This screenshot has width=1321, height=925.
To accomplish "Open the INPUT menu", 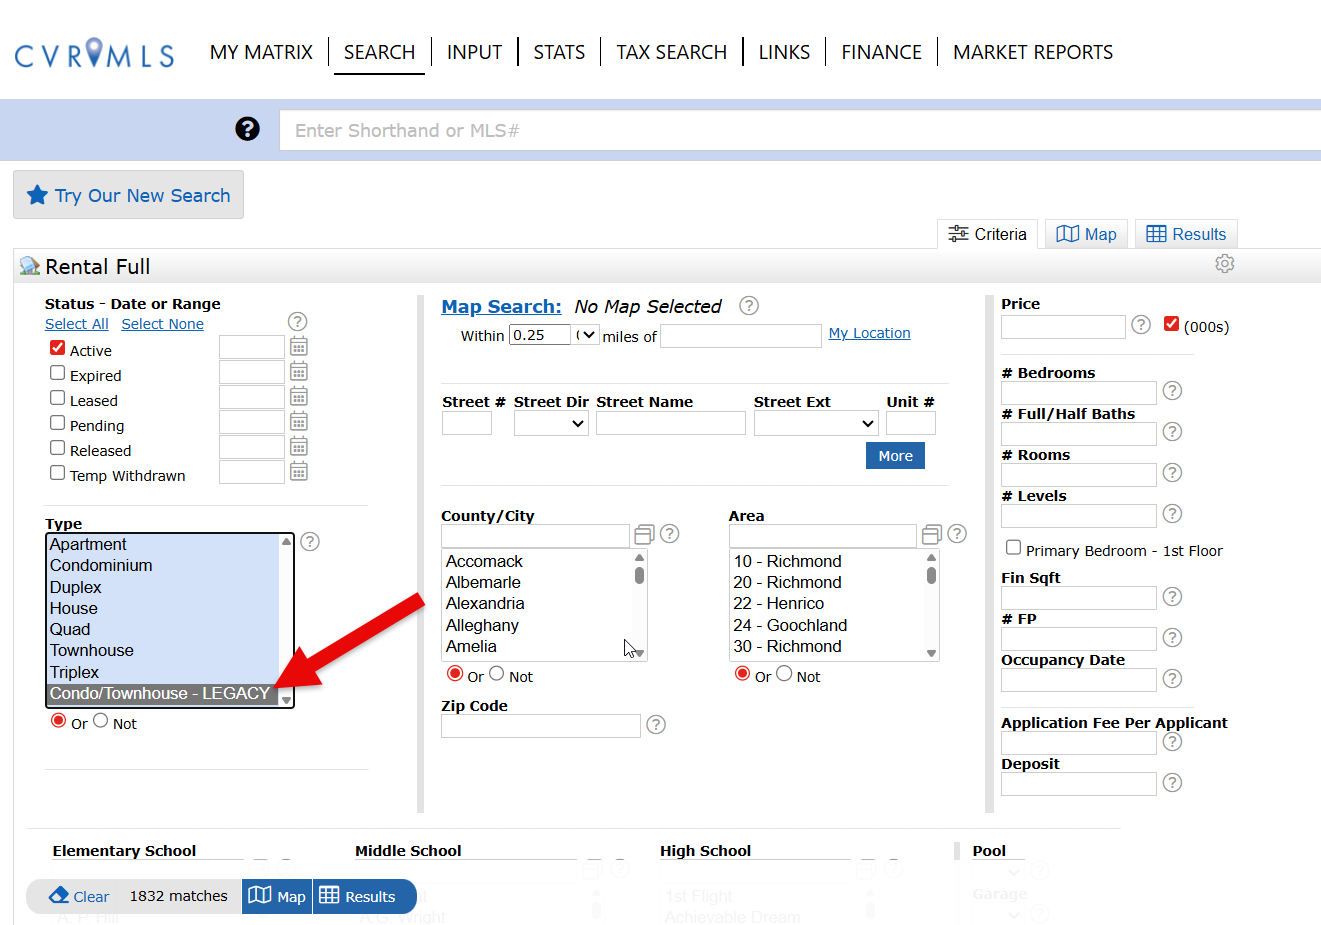I will pos(474,52).
